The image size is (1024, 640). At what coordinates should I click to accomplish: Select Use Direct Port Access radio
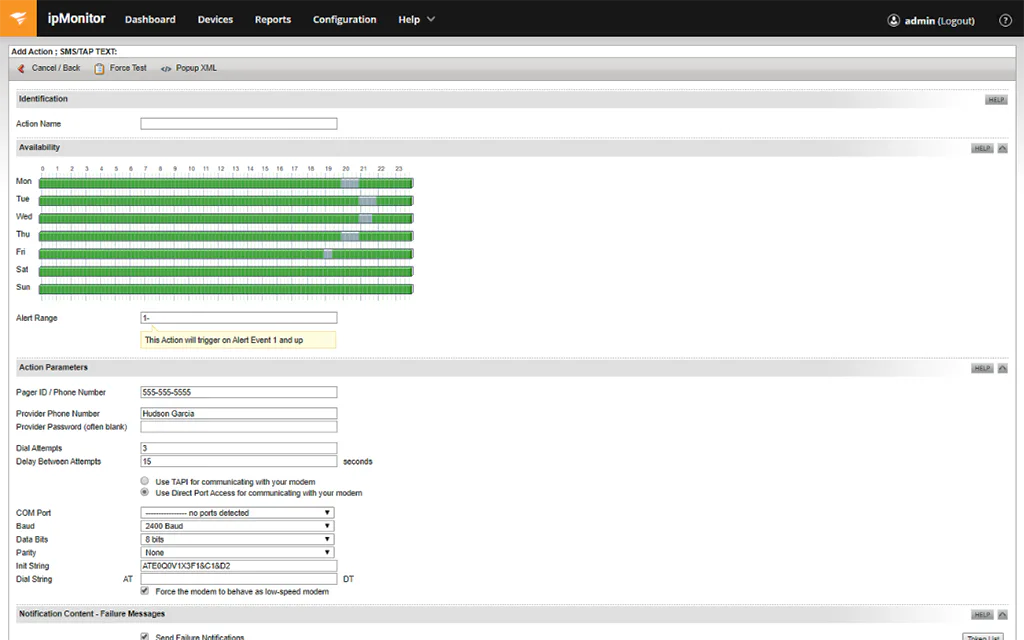[144, 492]
